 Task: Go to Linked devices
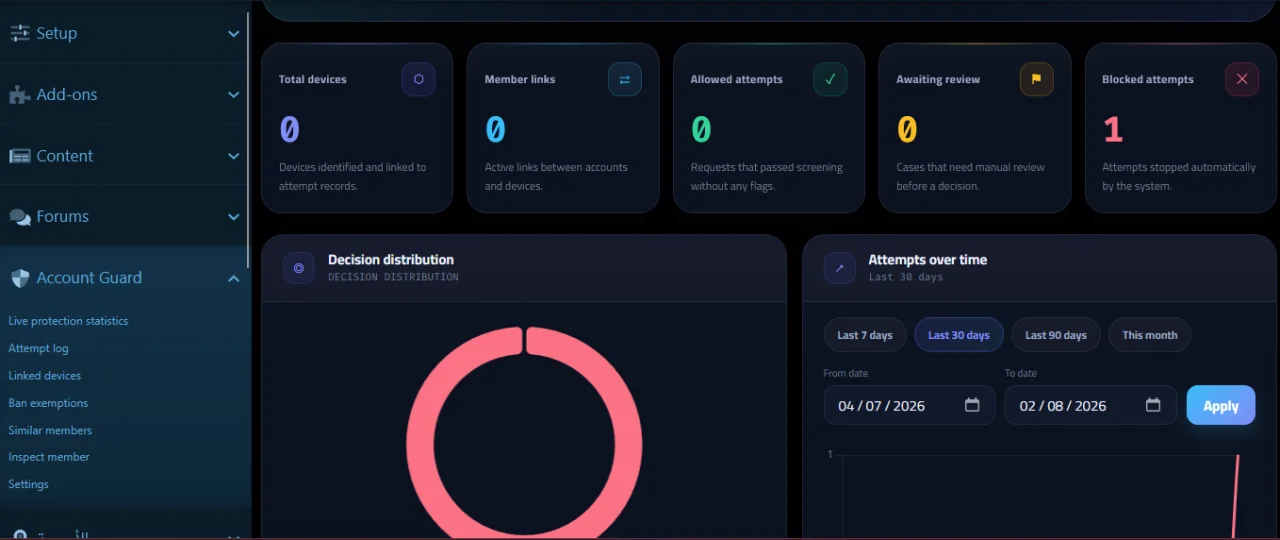tap(45, 375)
